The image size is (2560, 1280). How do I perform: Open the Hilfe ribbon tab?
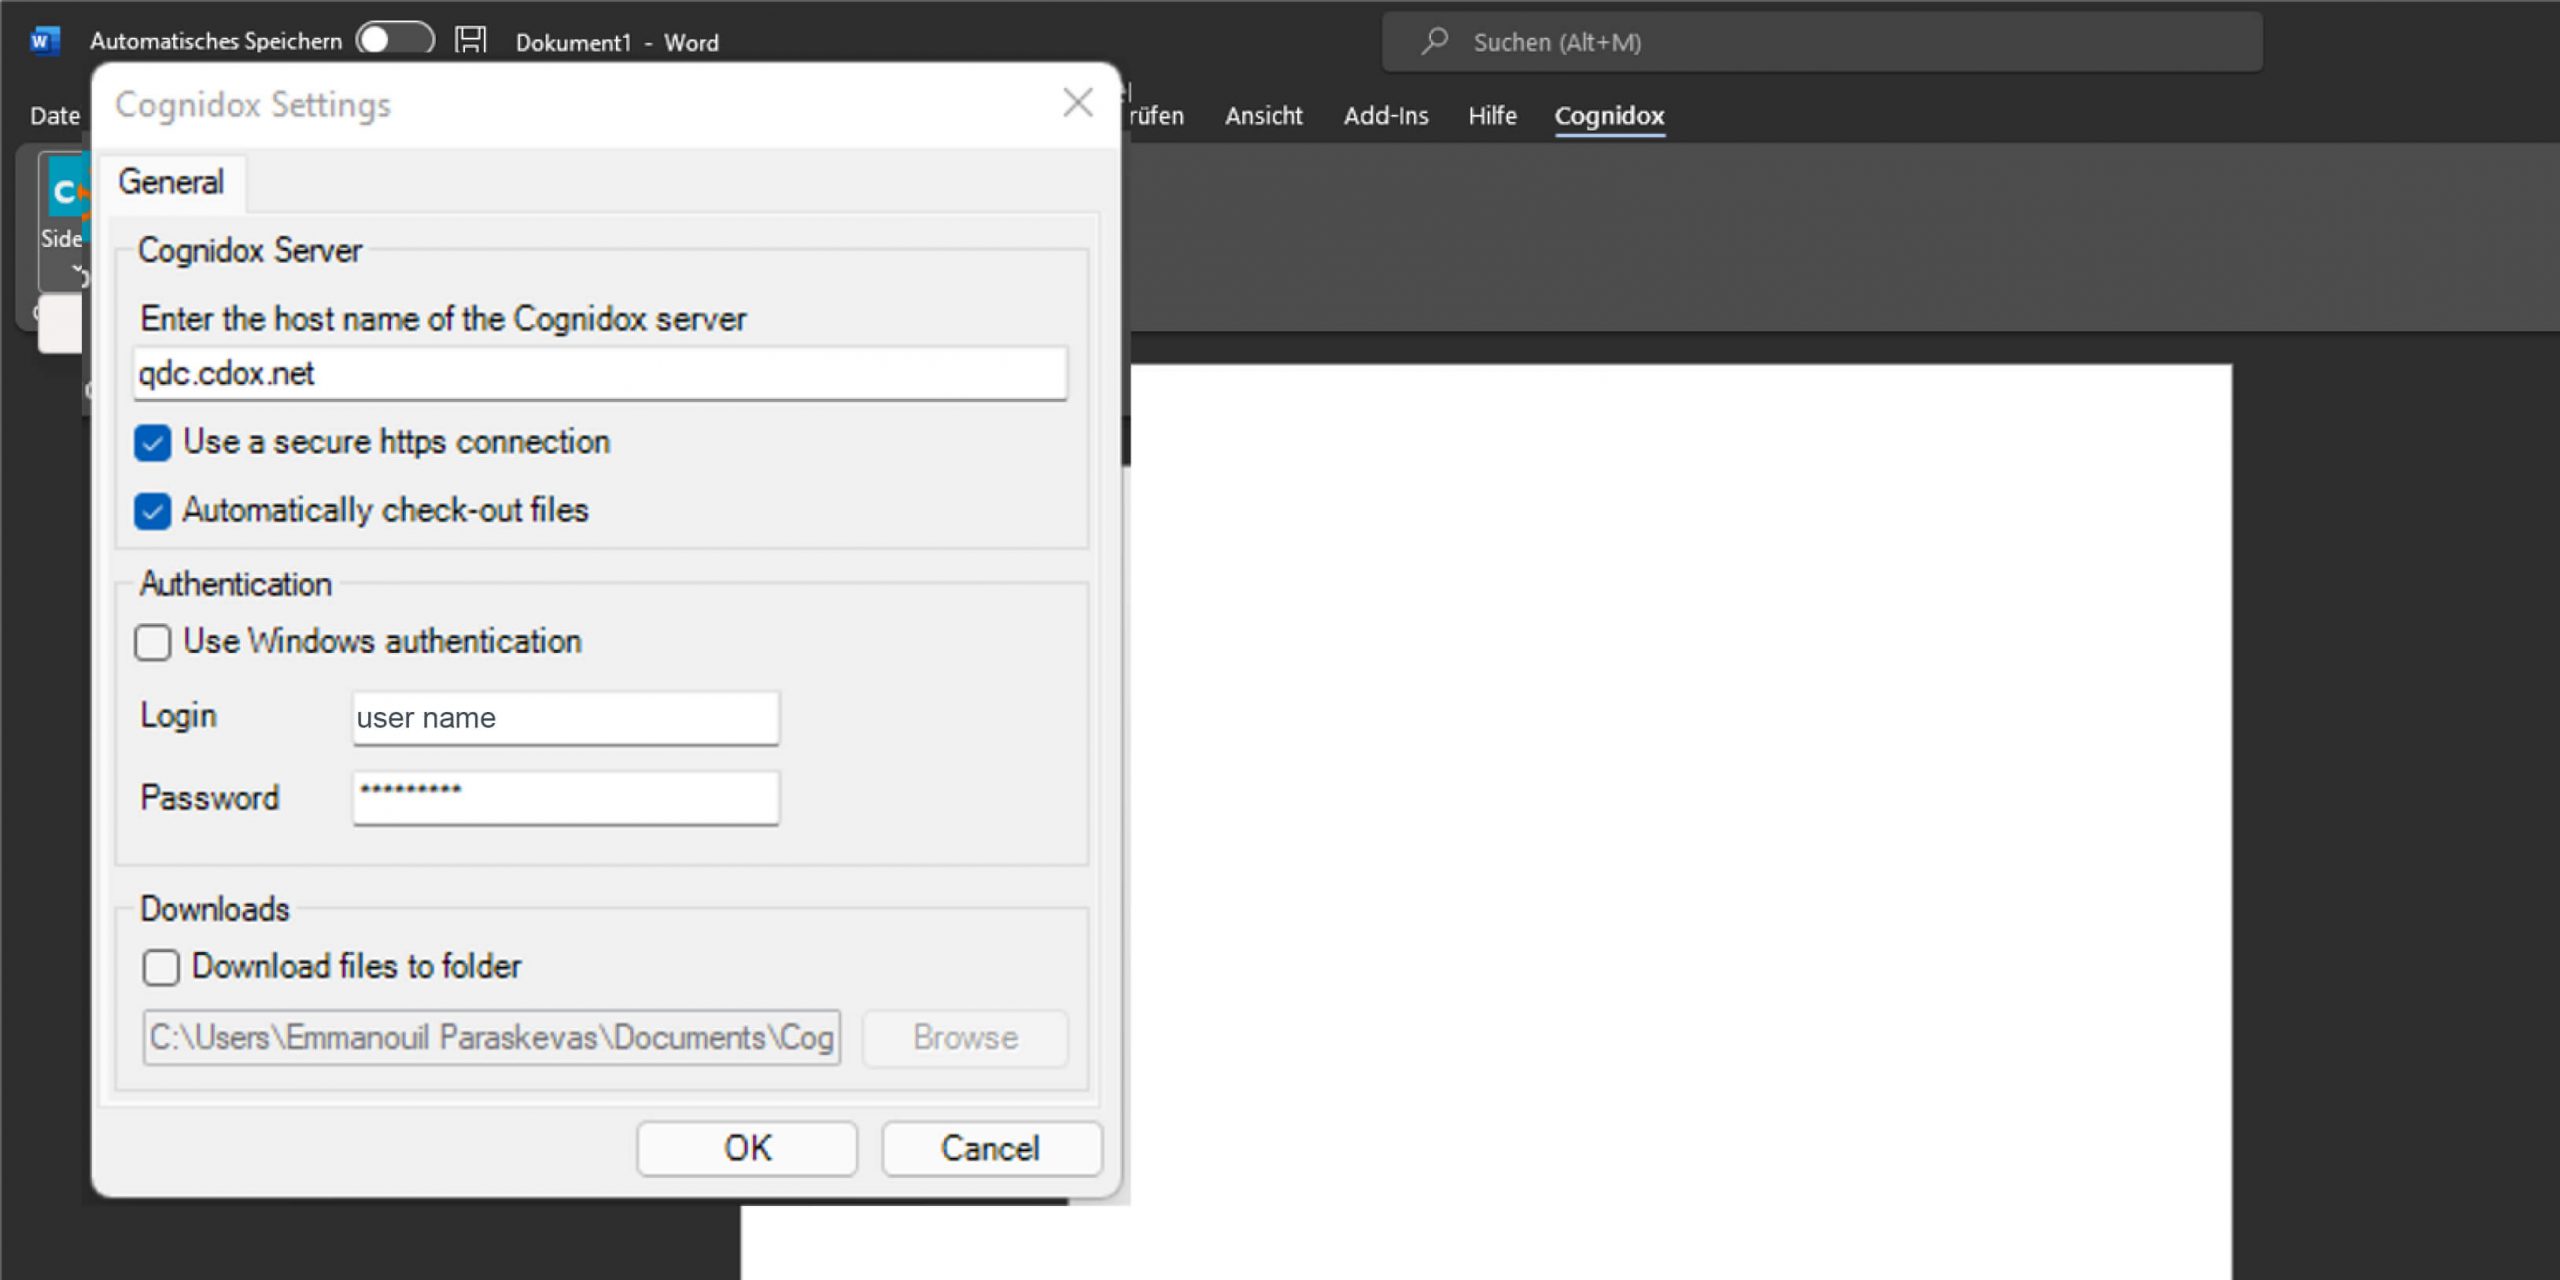(x=1491, y=116)
